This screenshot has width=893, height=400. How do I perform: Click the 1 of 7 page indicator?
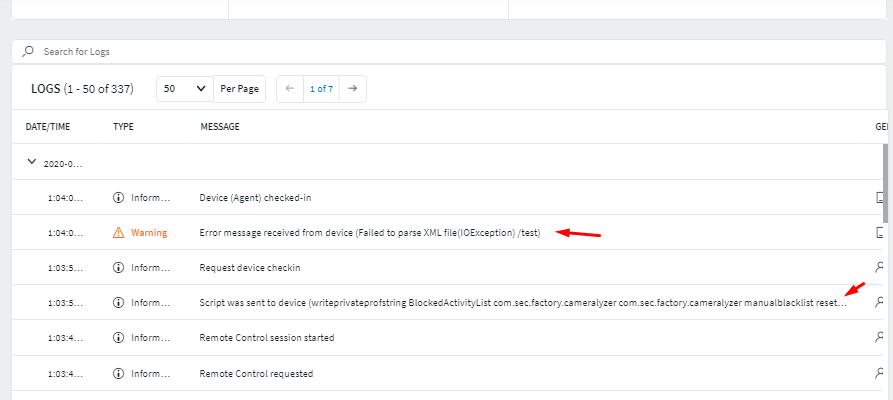[321, 89]
